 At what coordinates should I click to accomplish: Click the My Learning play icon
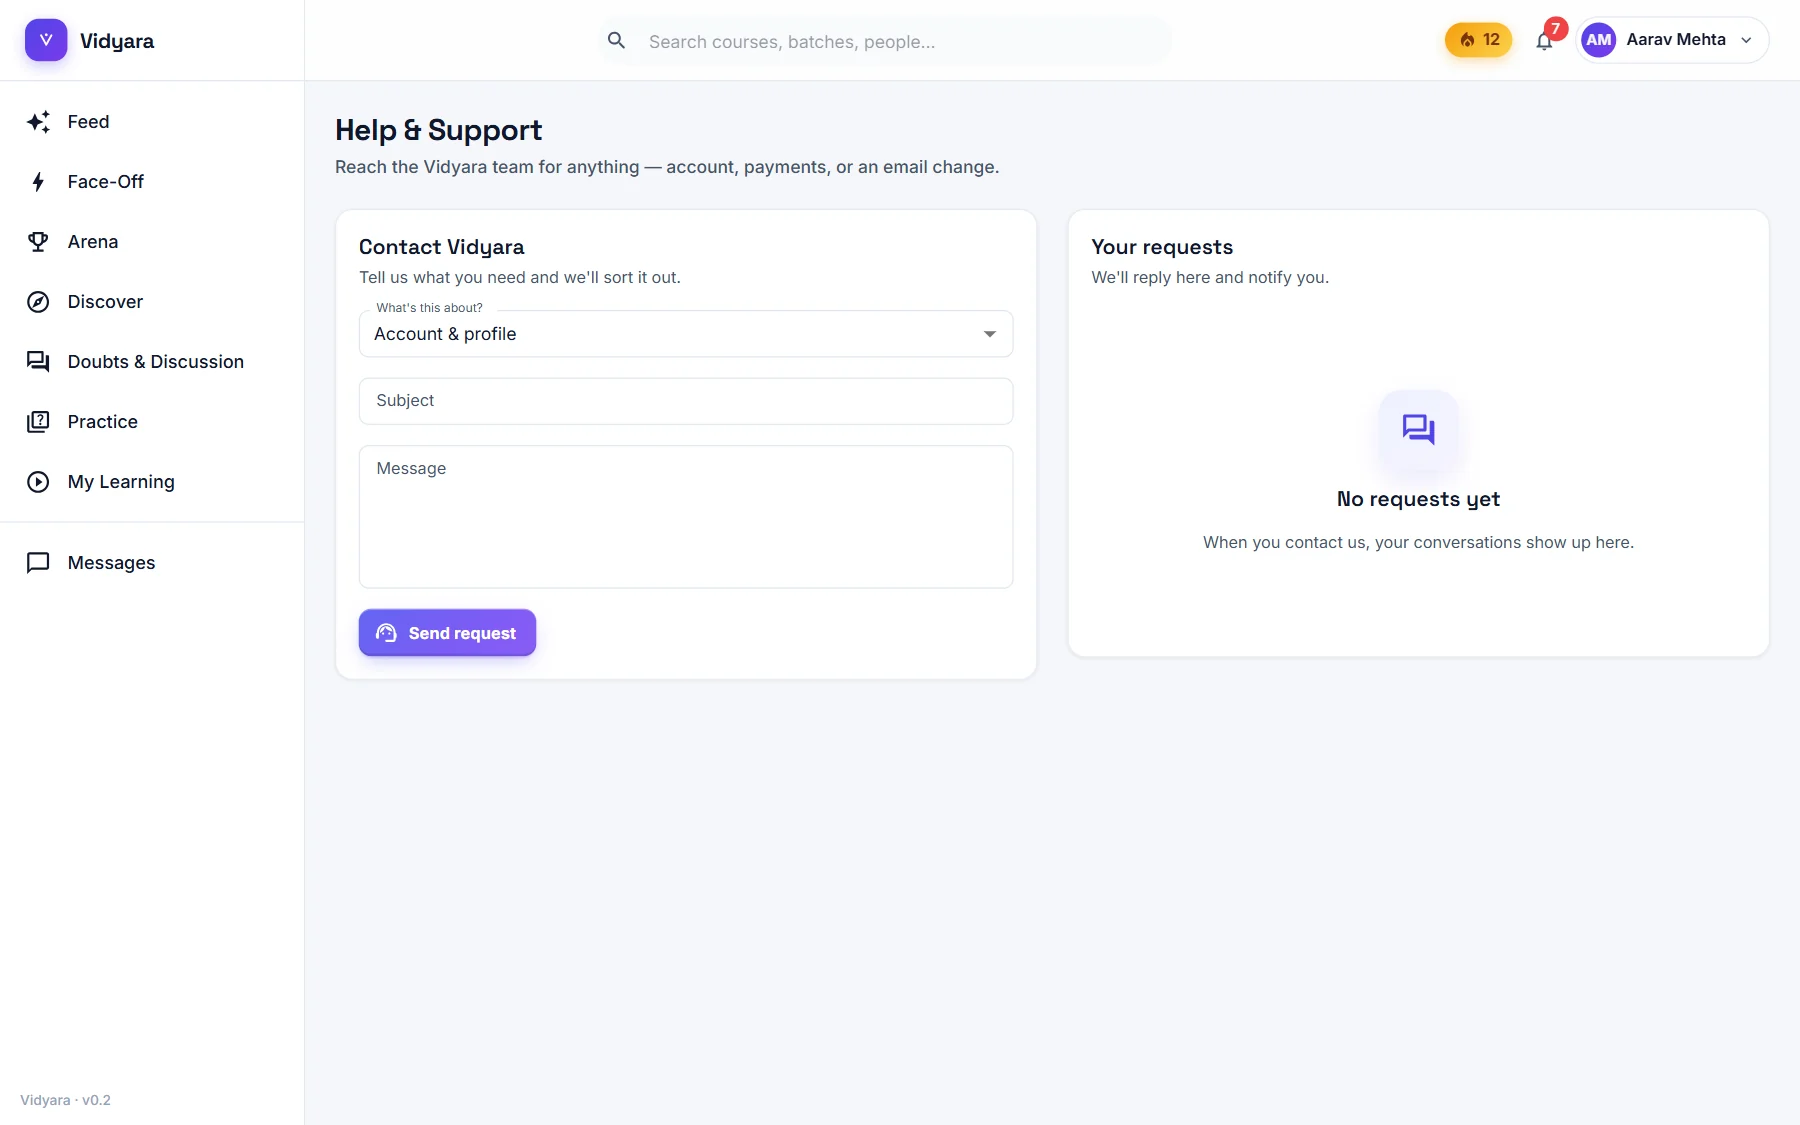38,482
